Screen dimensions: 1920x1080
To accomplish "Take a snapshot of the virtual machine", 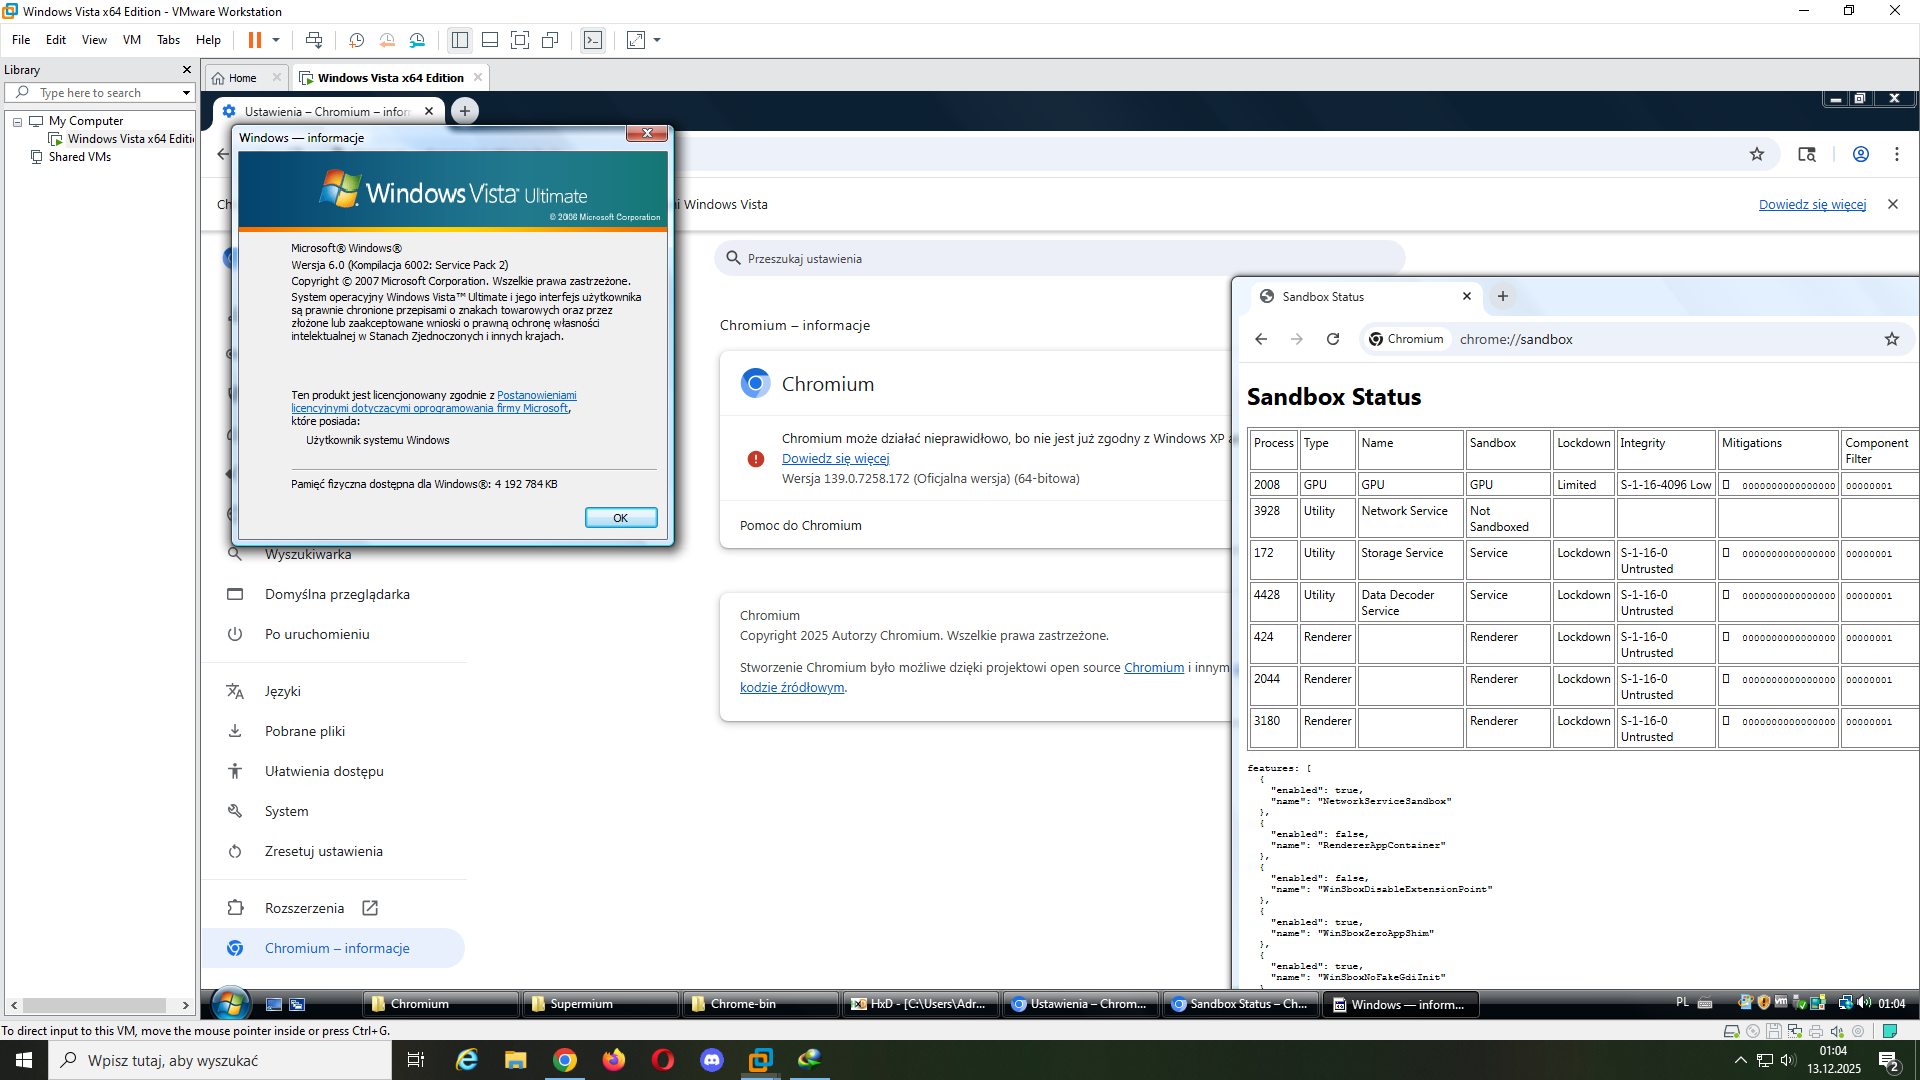I will click(356, 40).
